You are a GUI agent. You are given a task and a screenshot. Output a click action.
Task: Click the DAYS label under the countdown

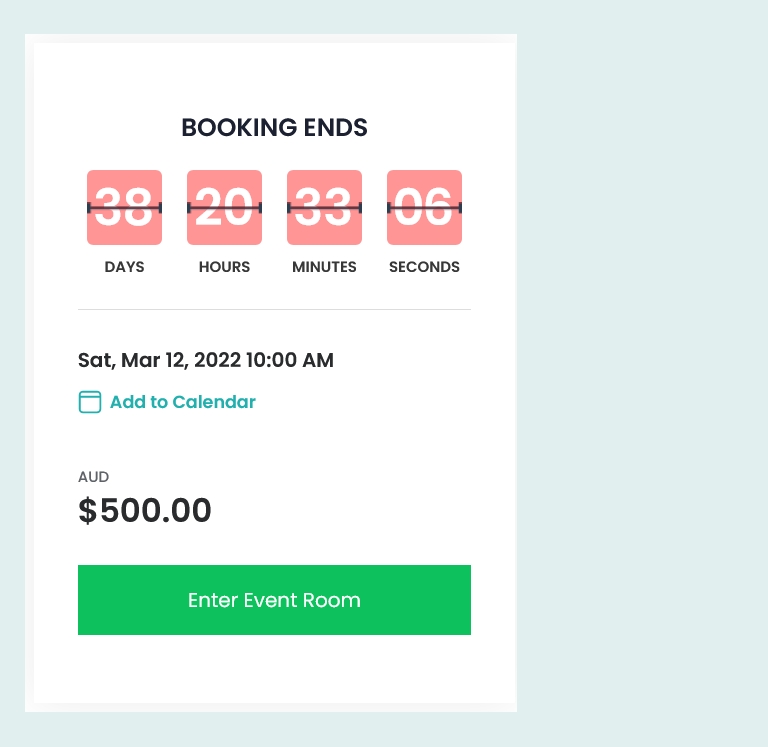(x=124, y=267)
